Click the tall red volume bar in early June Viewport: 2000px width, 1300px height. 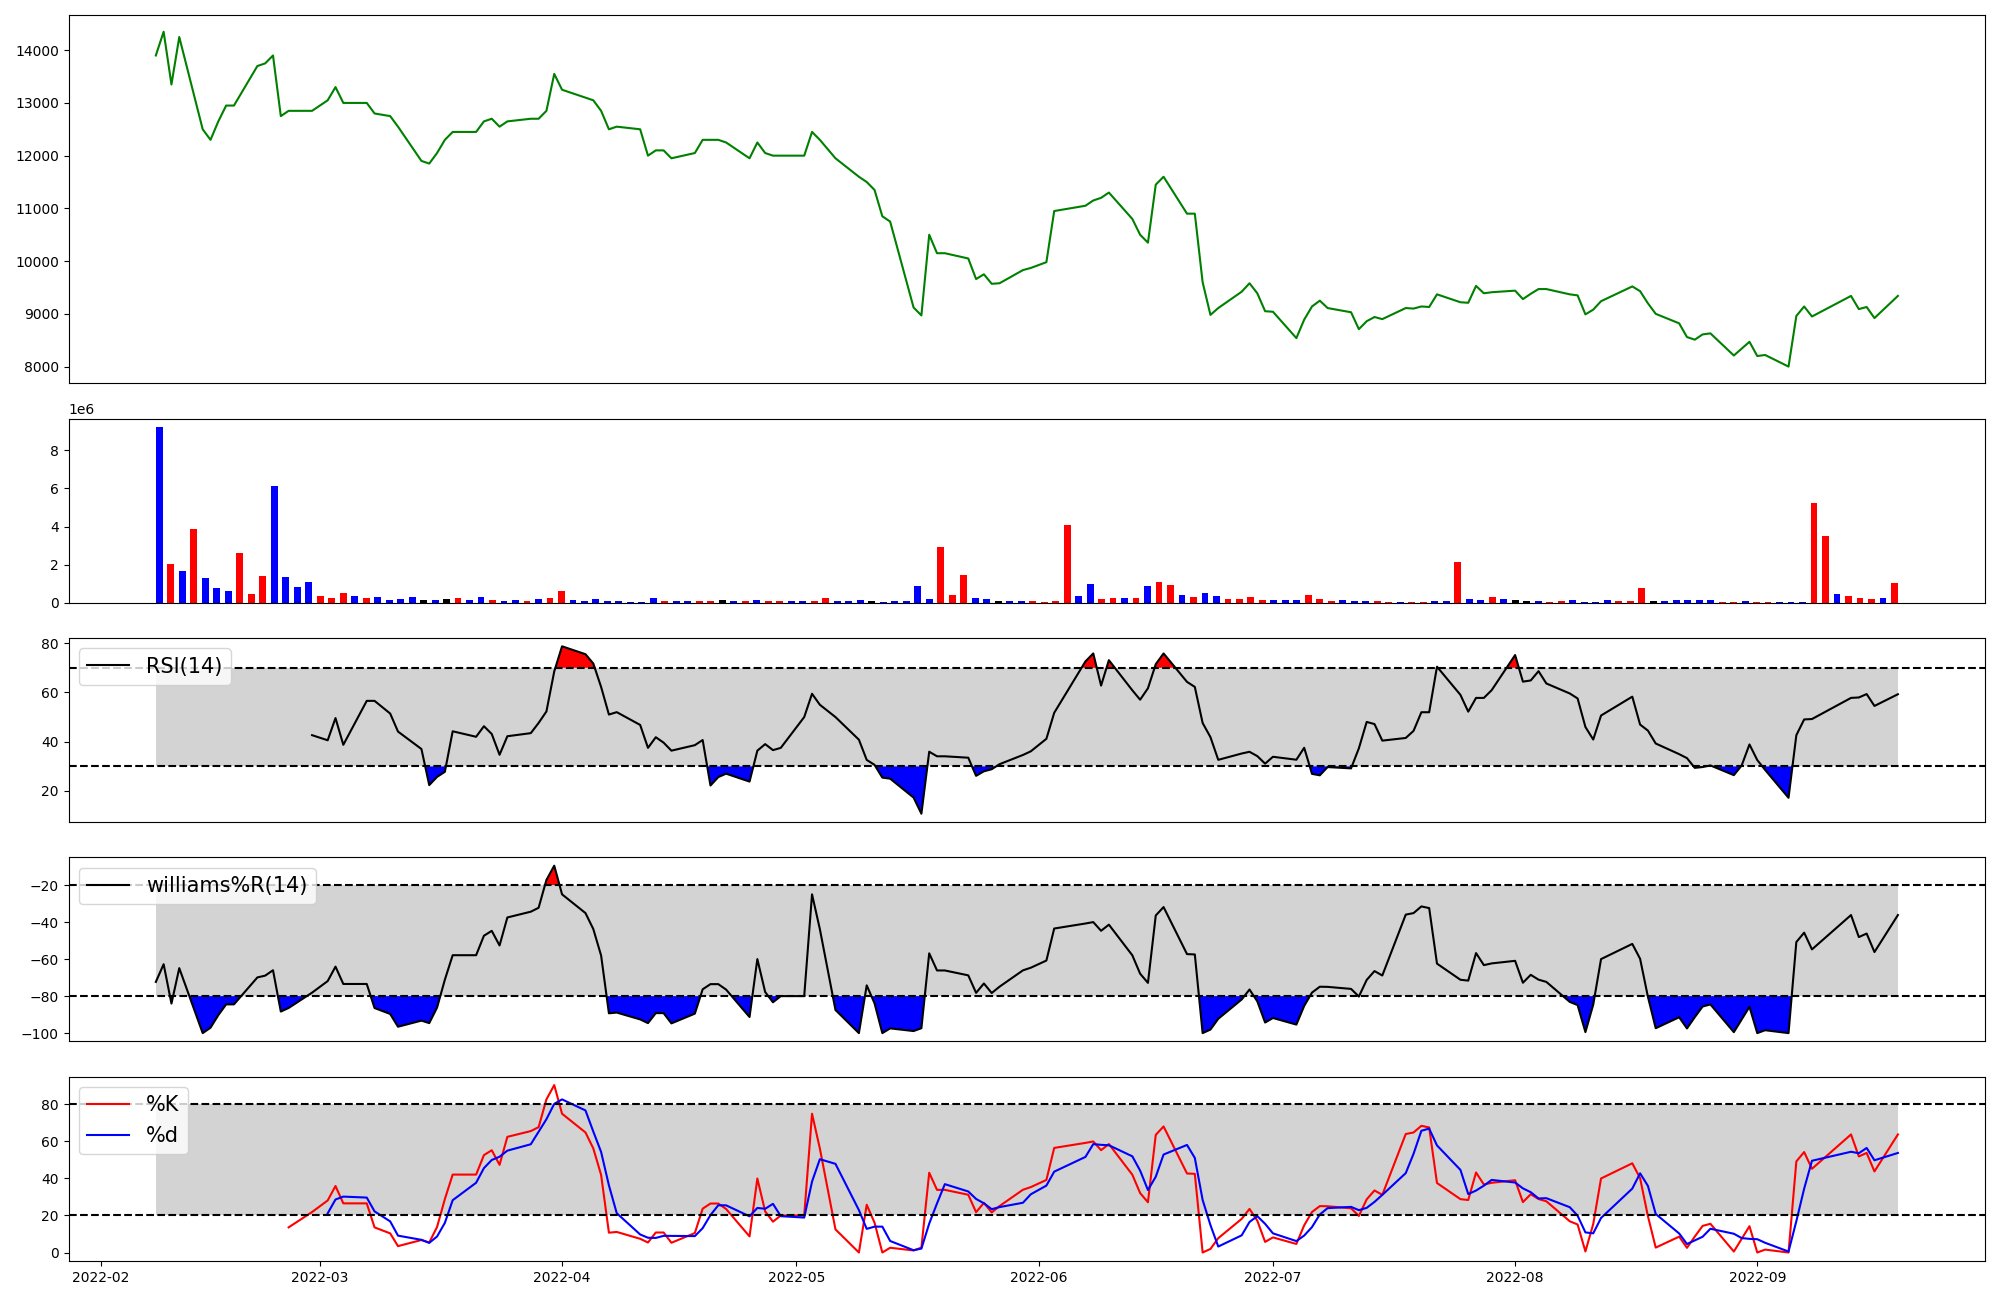1067,563
